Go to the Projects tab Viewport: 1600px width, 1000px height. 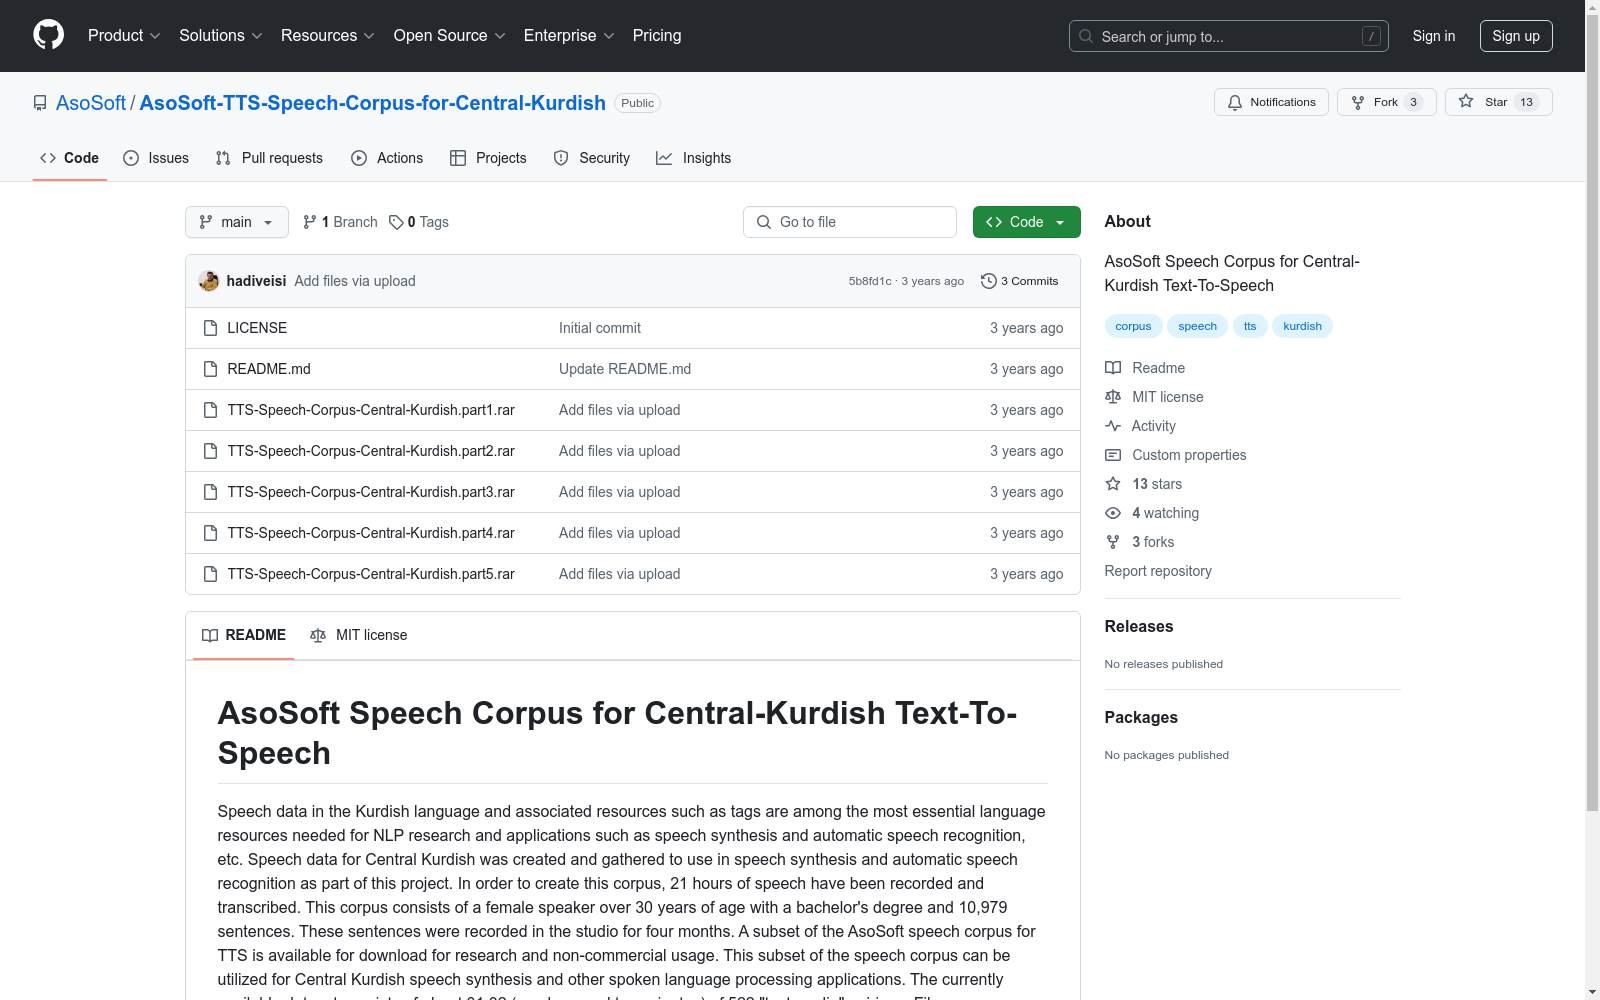pyautogui.click(x=488, y=158)
